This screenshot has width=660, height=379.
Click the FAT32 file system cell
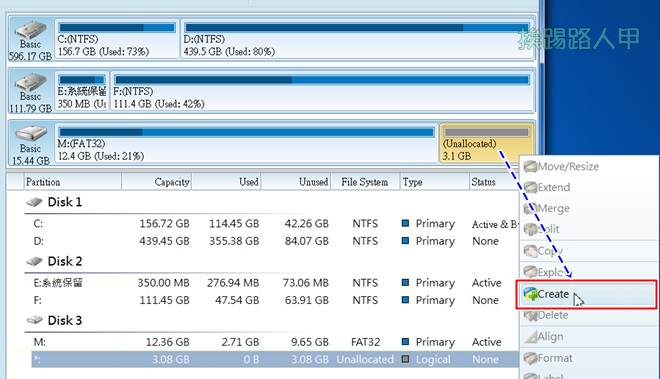(365, 342)
